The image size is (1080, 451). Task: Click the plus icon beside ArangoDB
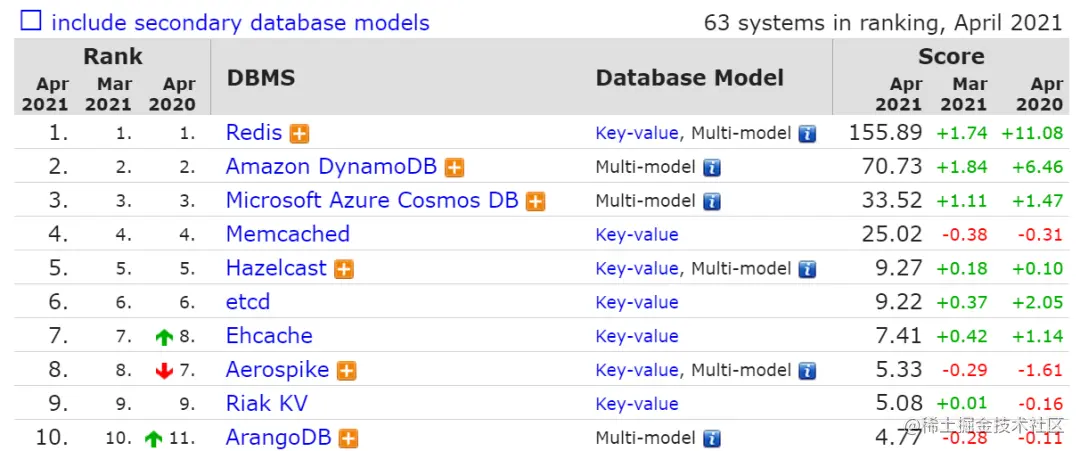click(348, 438)
